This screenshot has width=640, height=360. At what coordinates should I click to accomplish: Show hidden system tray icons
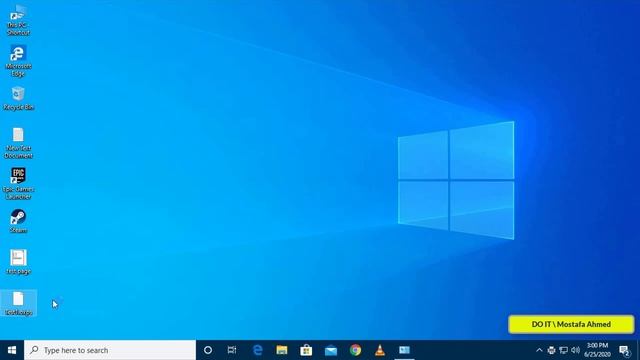pyautogui.click(x=539, y=350)
